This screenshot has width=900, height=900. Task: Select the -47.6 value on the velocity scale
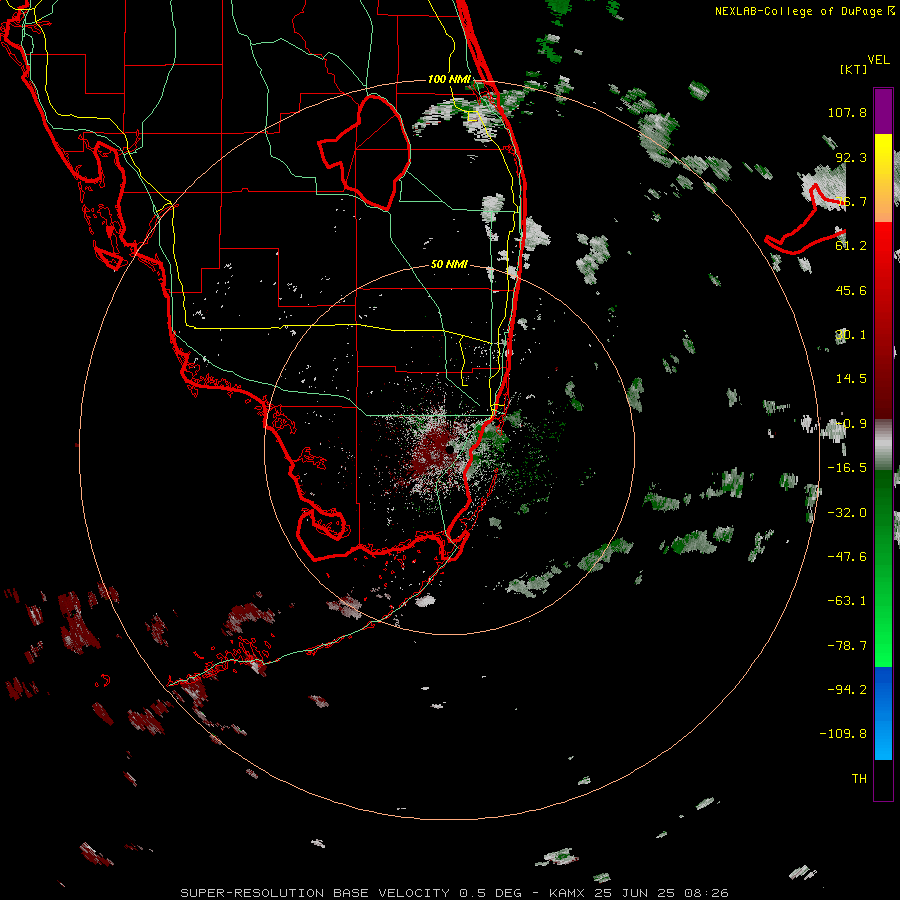pos(847,557)
